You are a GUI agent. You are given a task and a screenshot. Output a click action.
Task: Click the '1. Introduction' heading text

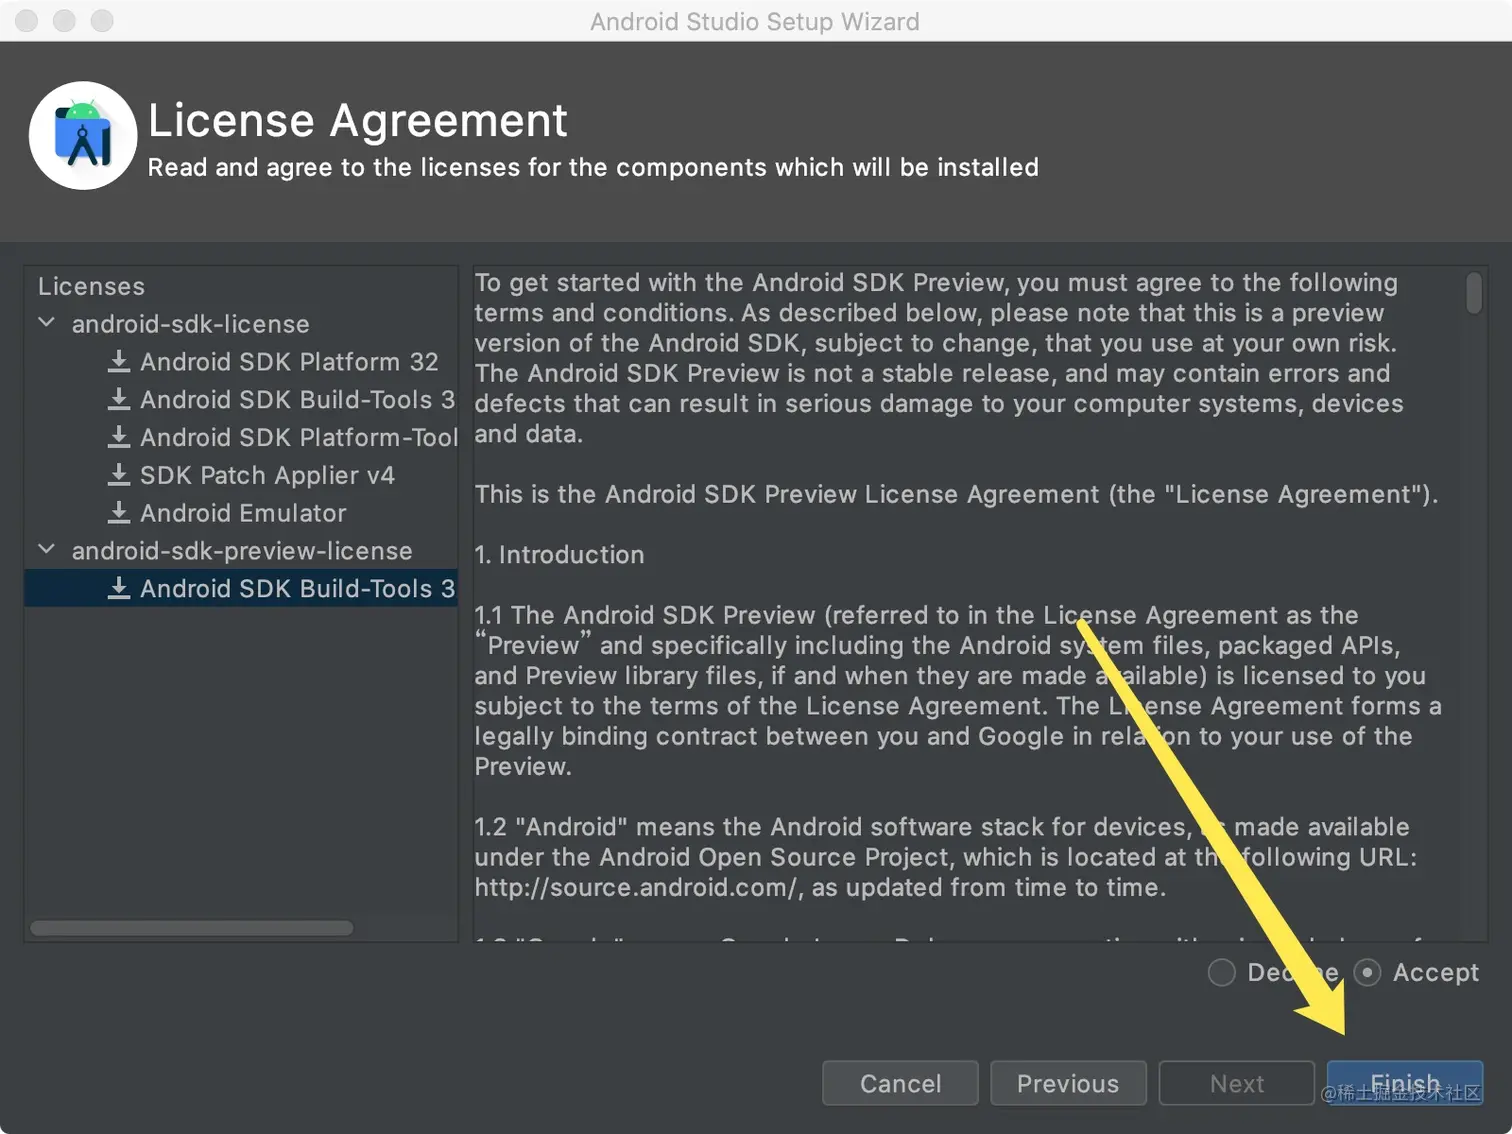(559, 555)
